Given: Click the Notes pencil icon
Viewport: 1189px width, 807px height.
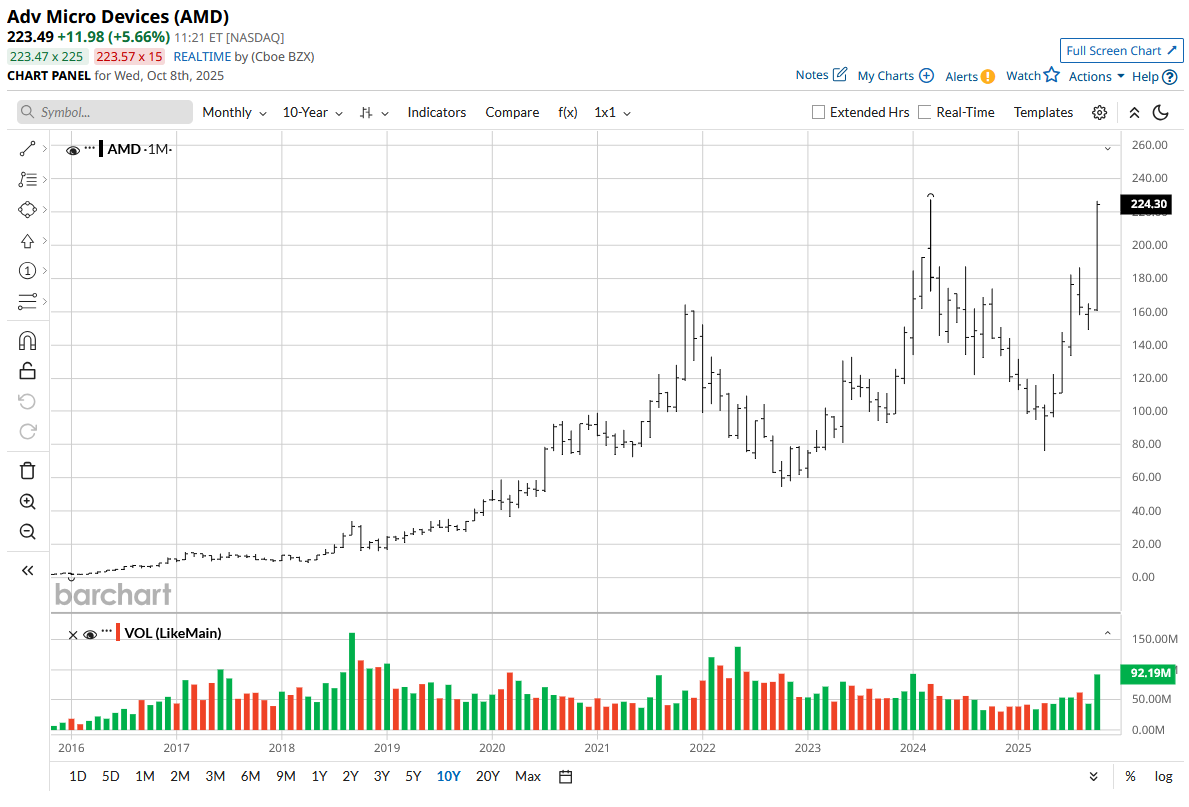Looking at the screenshot, I should coord(839,74).
